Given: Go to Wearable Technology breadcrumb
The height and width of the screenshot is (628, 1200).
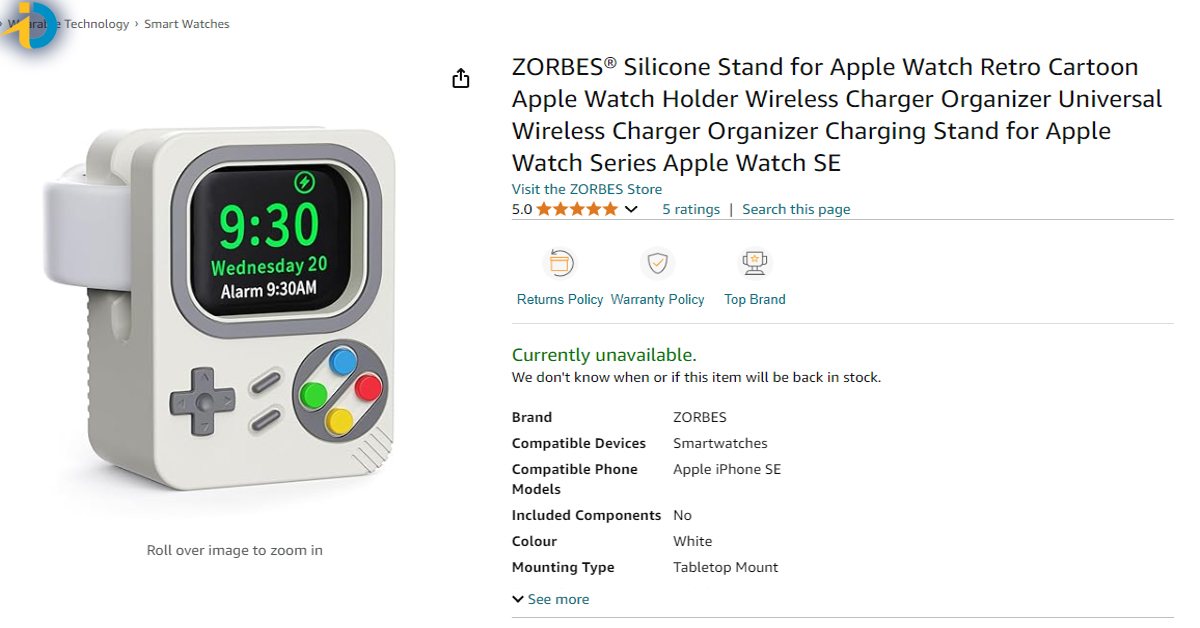Looking at the screenshot, I should 90,24.
